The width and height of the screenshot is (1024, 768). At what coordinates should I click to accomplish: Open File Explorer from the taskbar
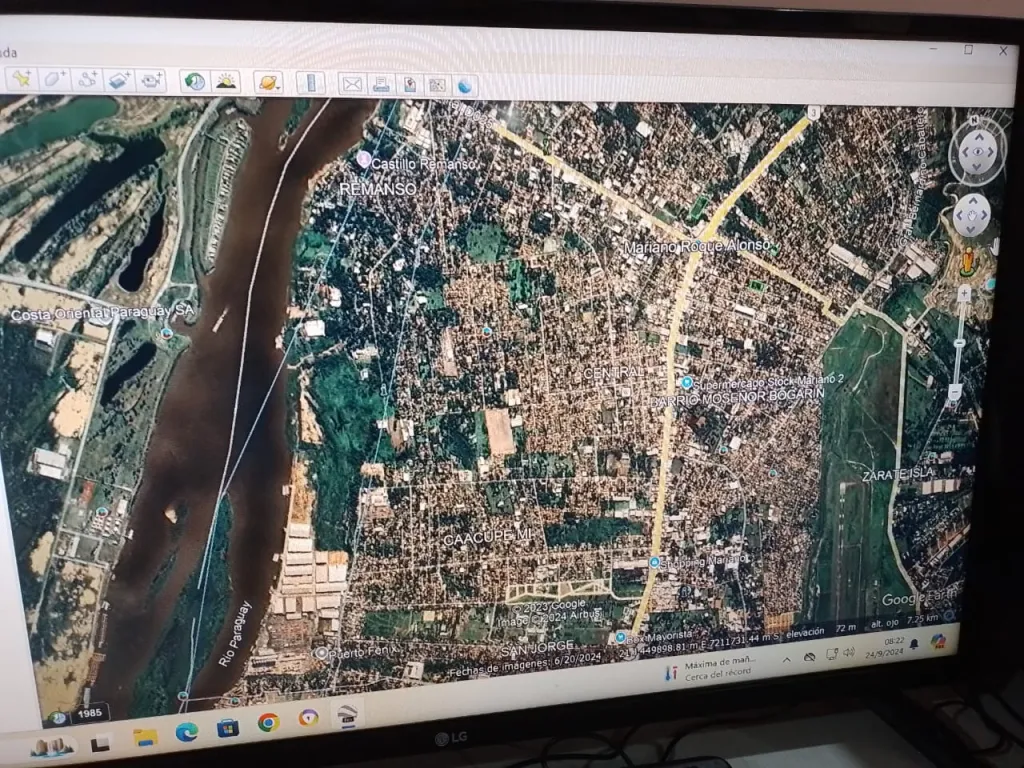145,737
